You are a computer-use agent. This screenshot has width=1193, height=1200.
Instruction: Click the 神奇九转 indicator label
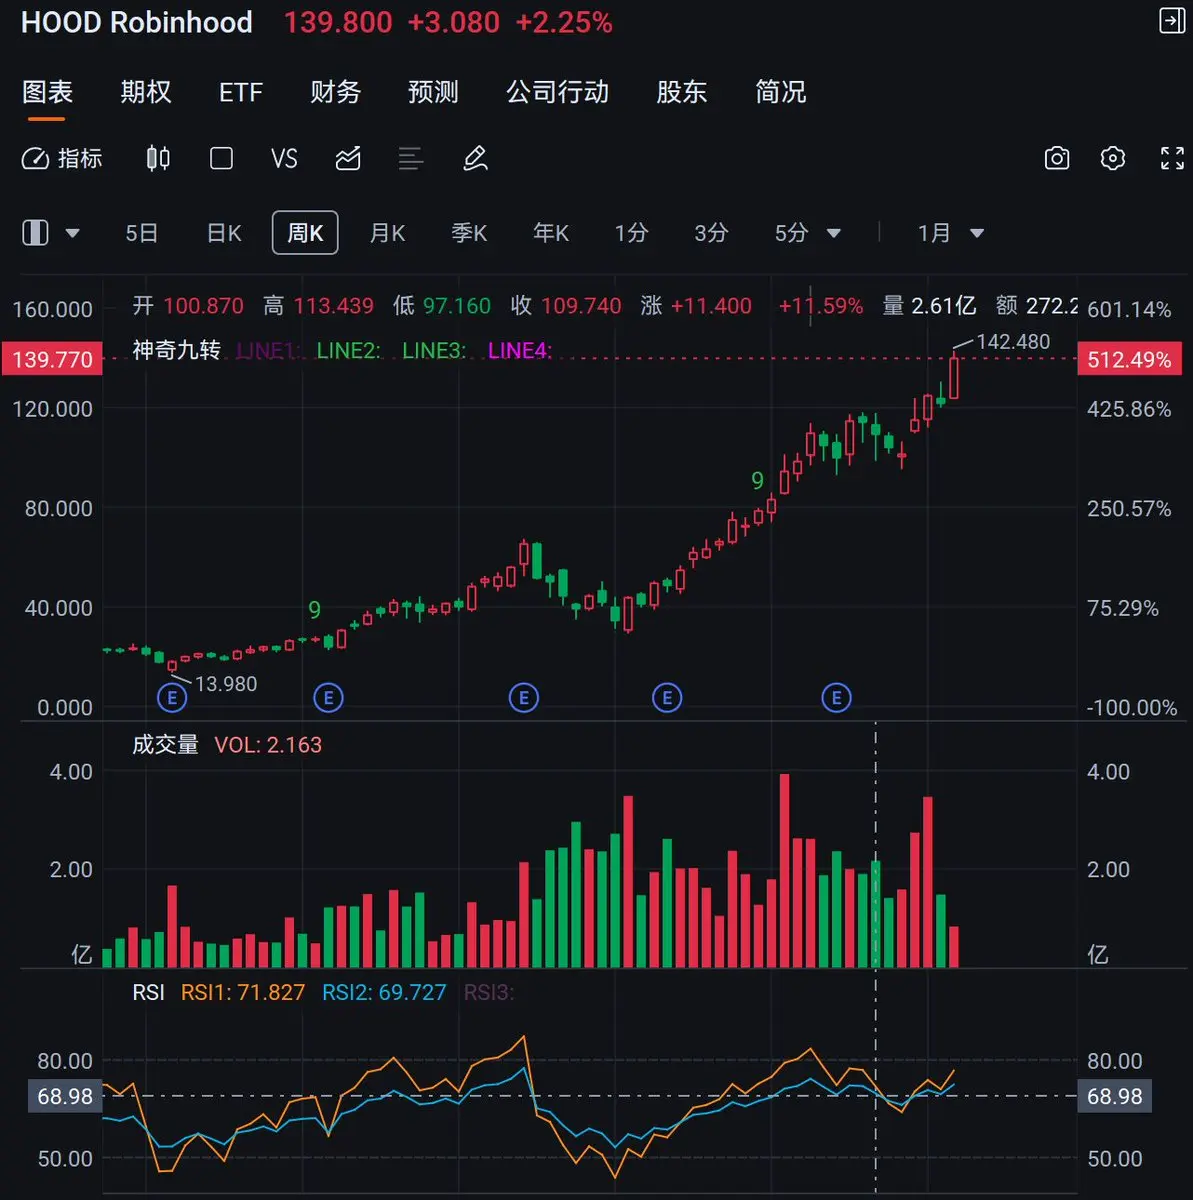(x=176, y=350)
